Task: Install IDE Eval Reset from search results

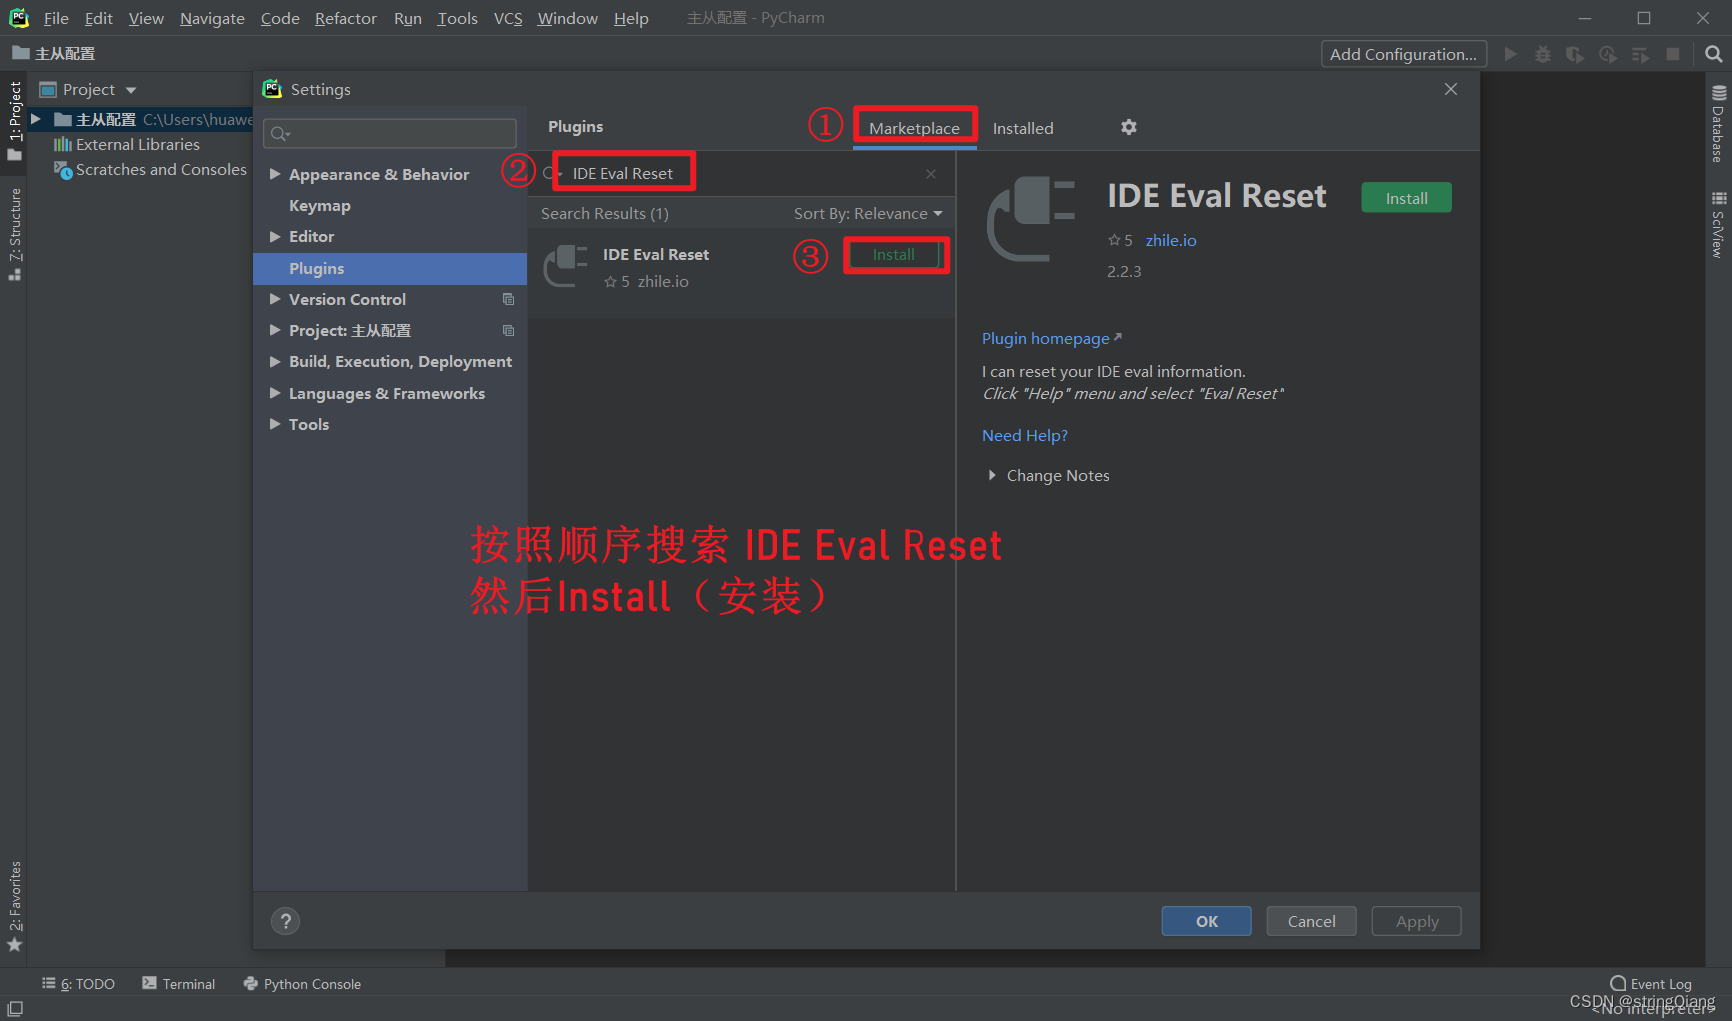Action: [893, 255]
